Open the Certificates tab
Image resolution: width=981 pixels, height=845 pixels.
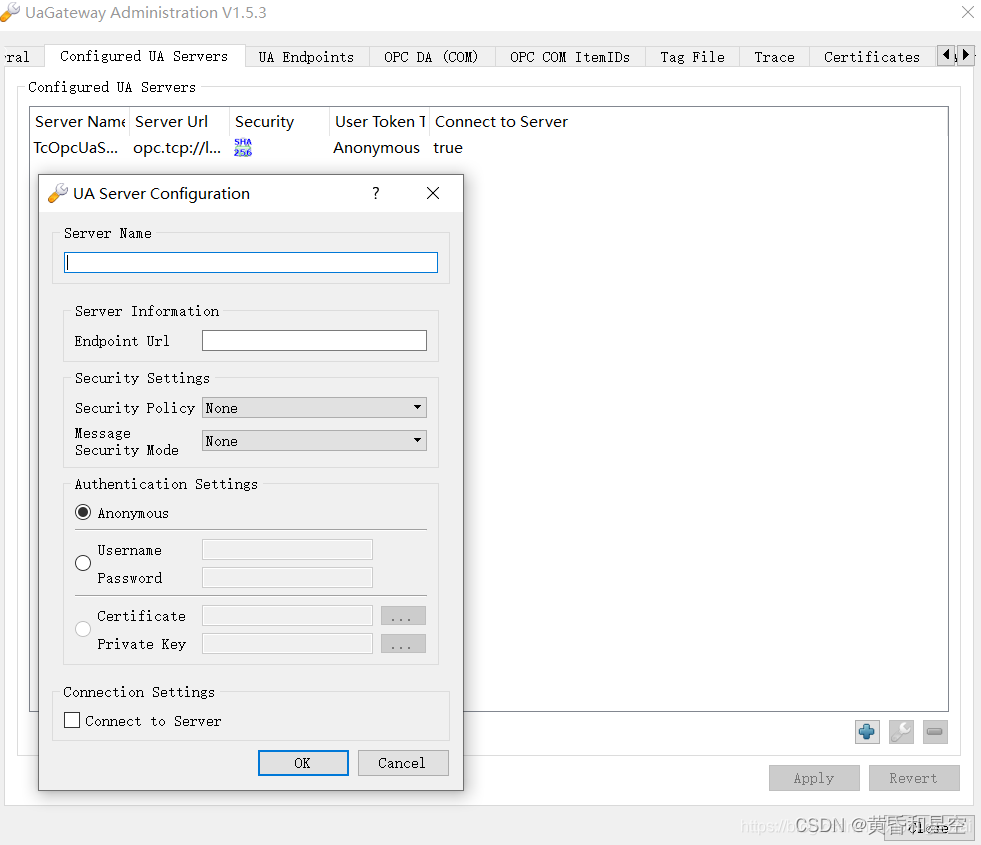[x=871, y=57]
